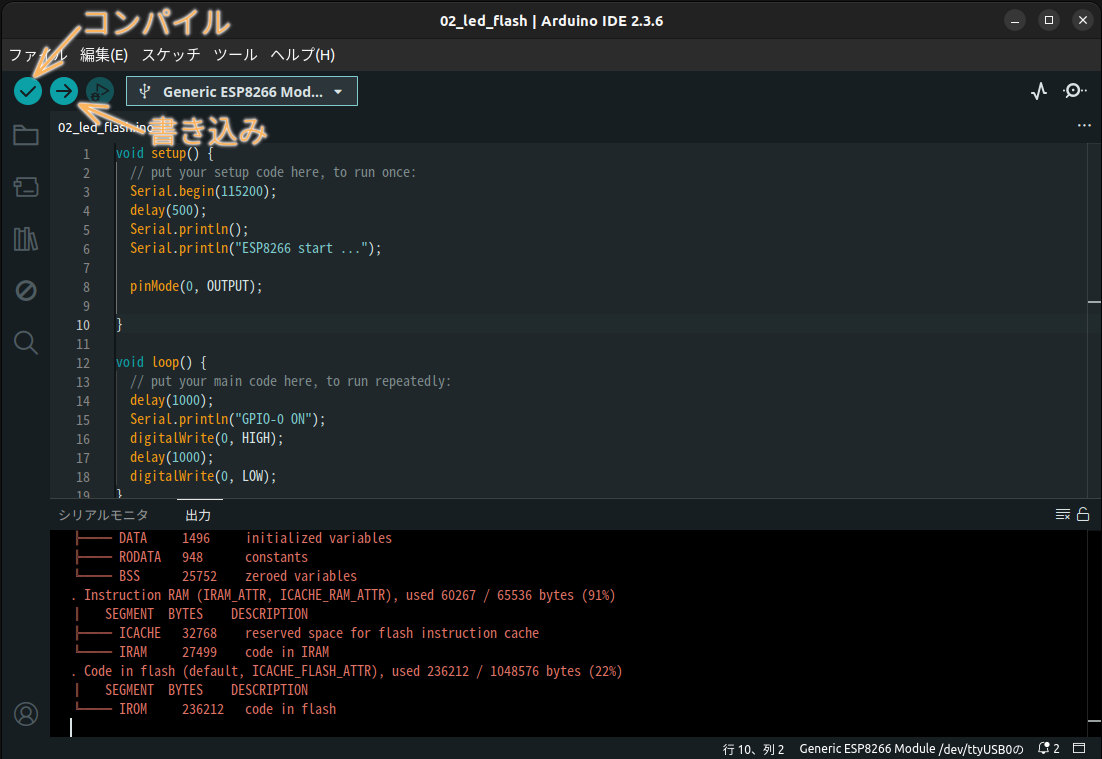
Task: Click the editor's vertical scrollbar
Action: coord(1093,300)
